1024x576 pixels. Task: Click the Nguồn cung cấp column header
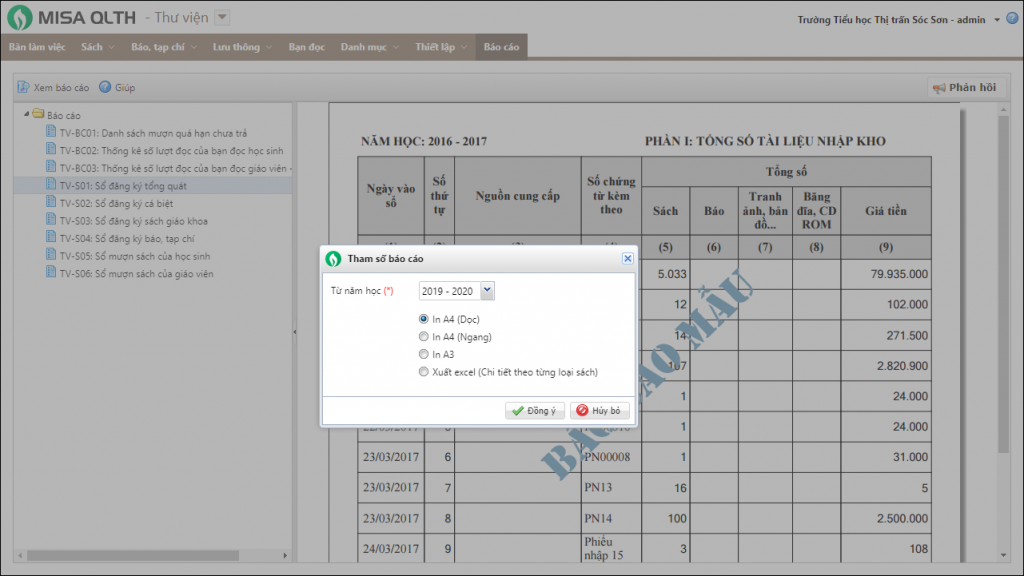click(x=517, y=196)
